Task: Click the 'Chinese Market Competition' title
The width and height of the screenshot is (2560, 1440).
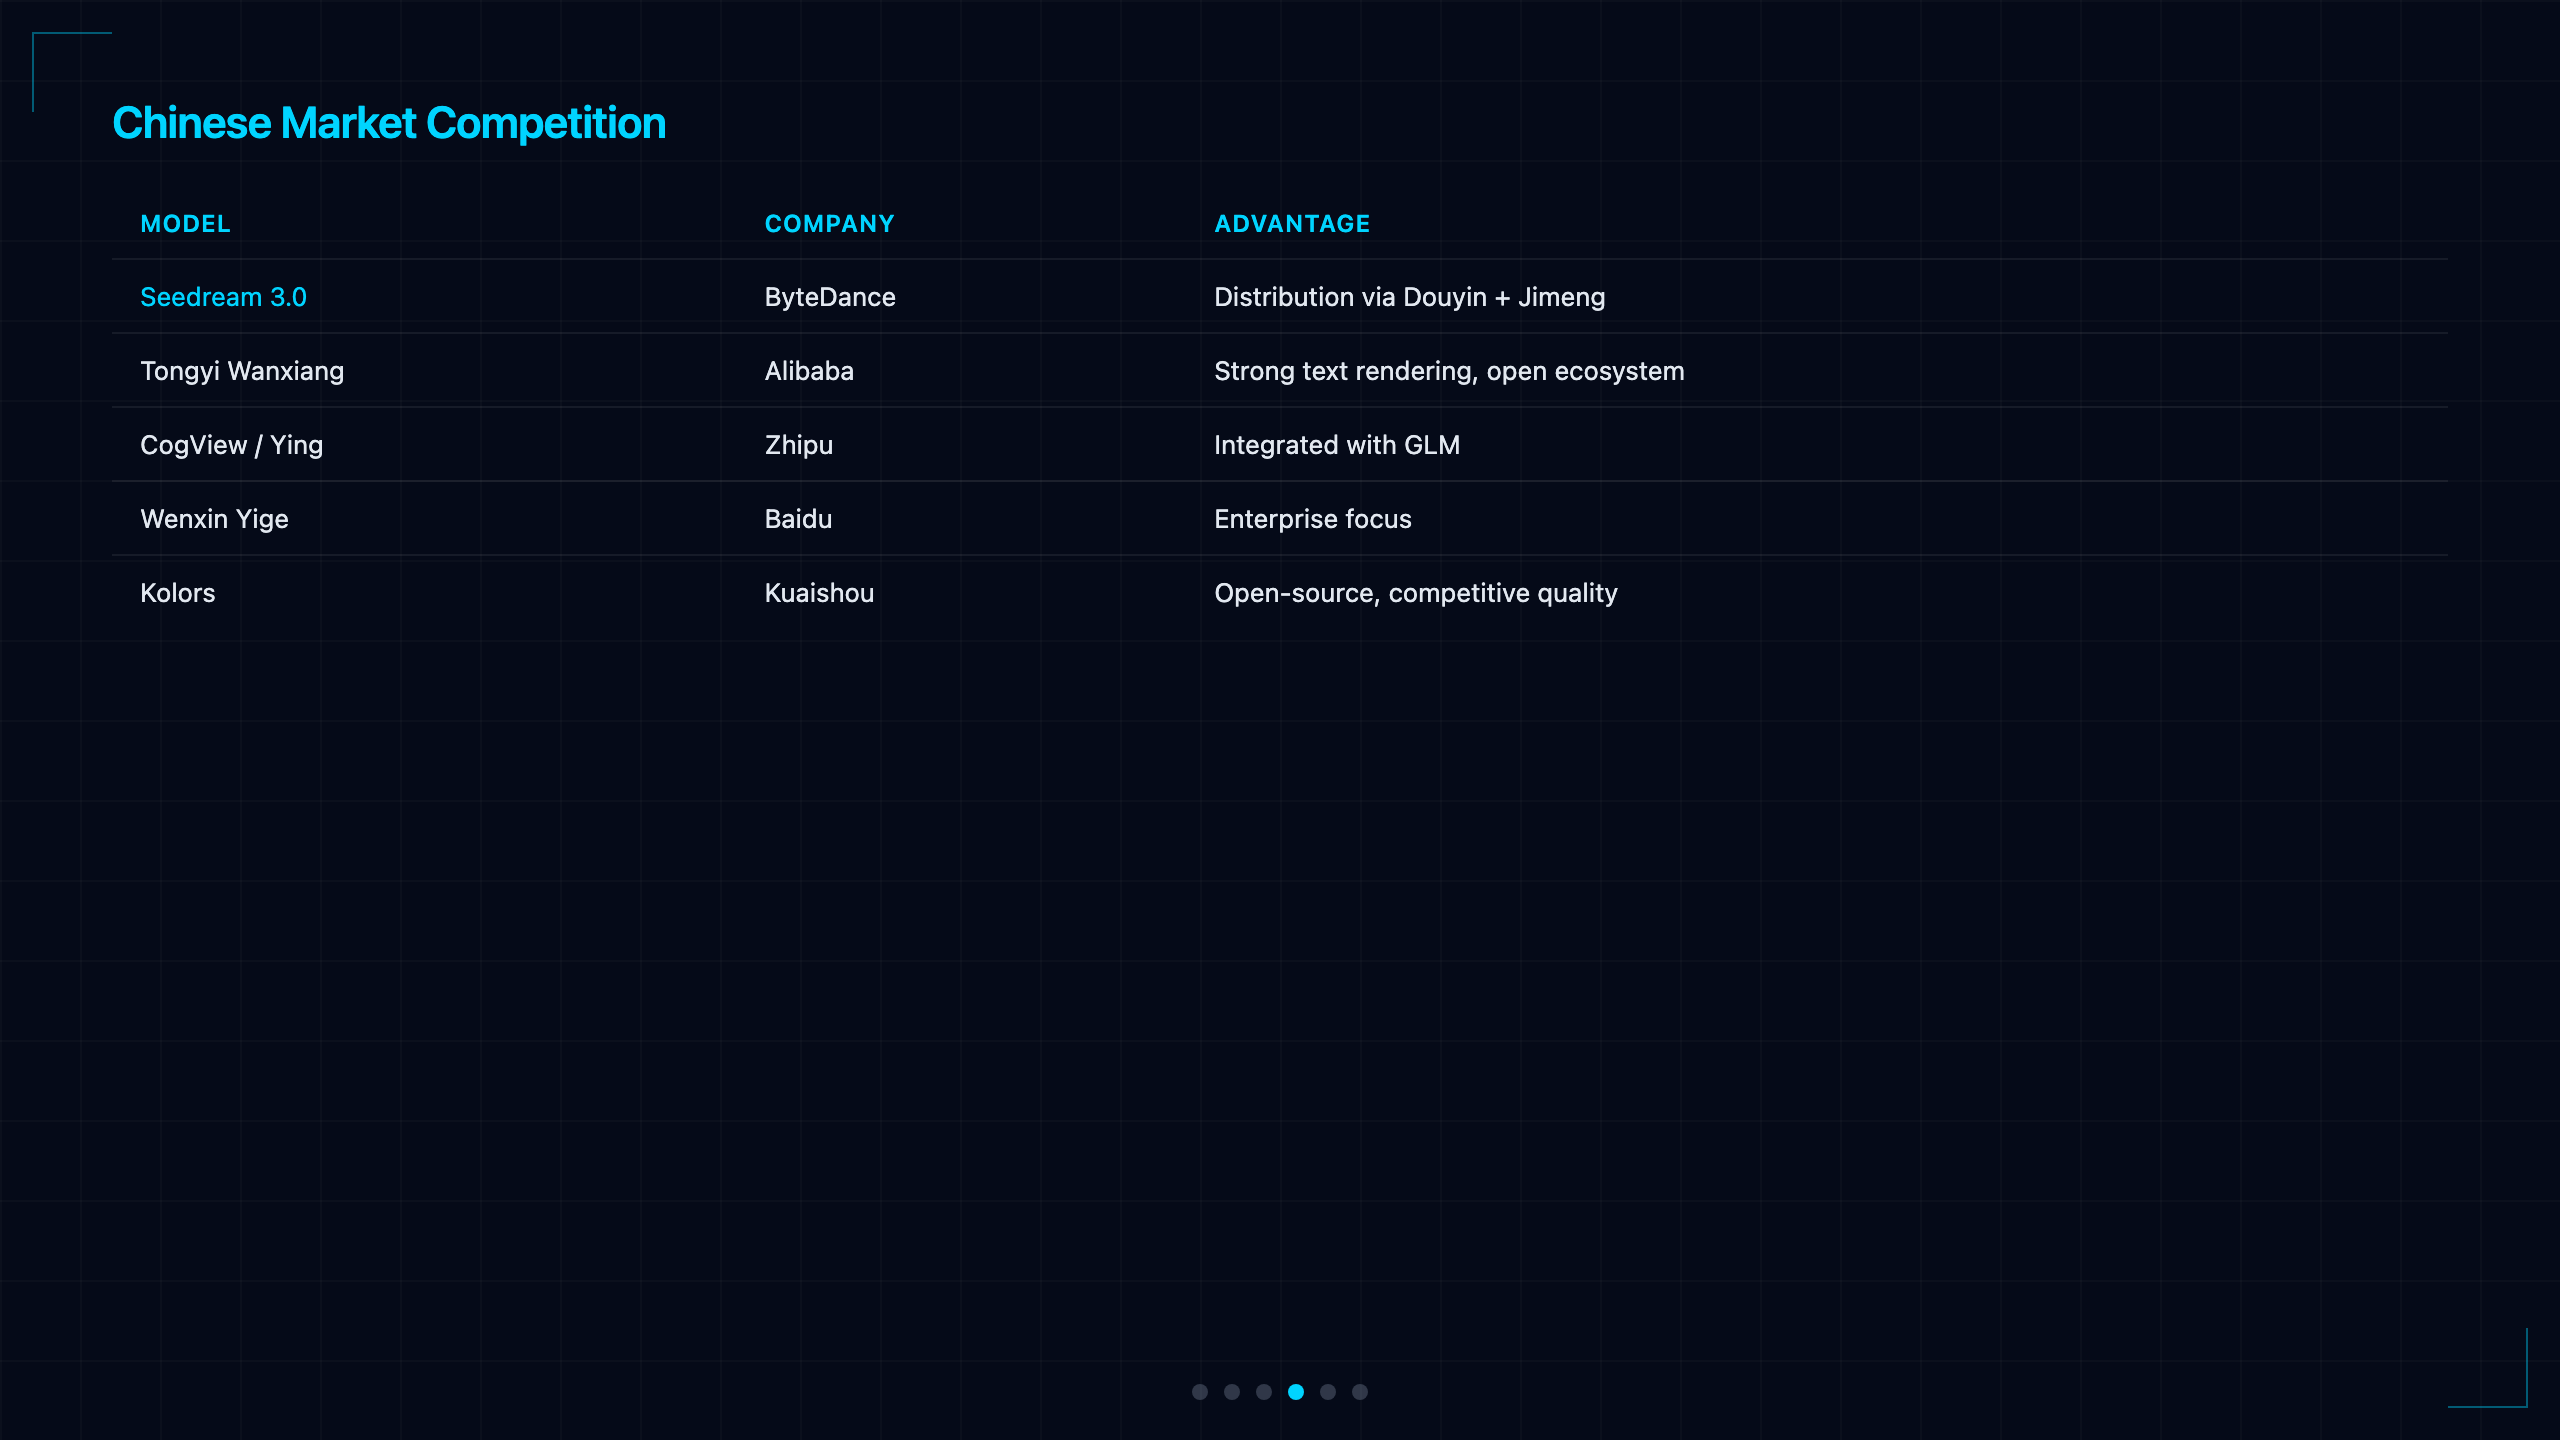Action: click(x=389, y=124)
